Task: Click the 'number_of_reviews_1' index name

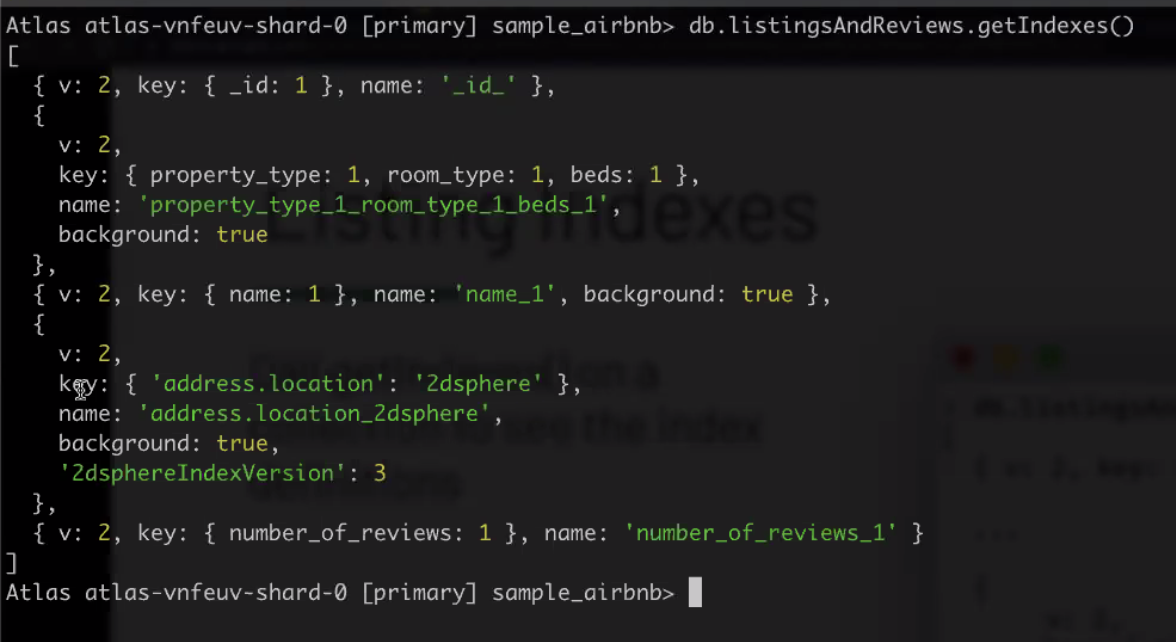Action: 760,533
